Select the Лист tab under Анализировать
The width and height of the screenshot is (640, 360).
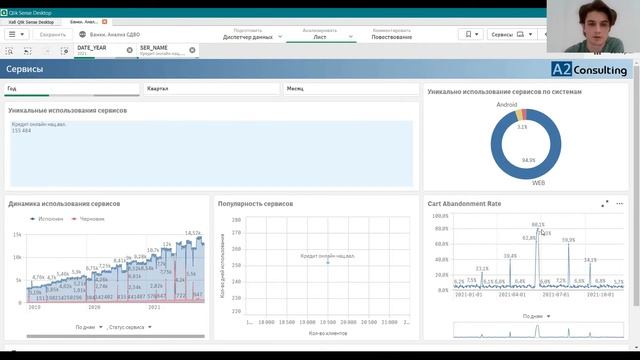[x=320, y=37]
